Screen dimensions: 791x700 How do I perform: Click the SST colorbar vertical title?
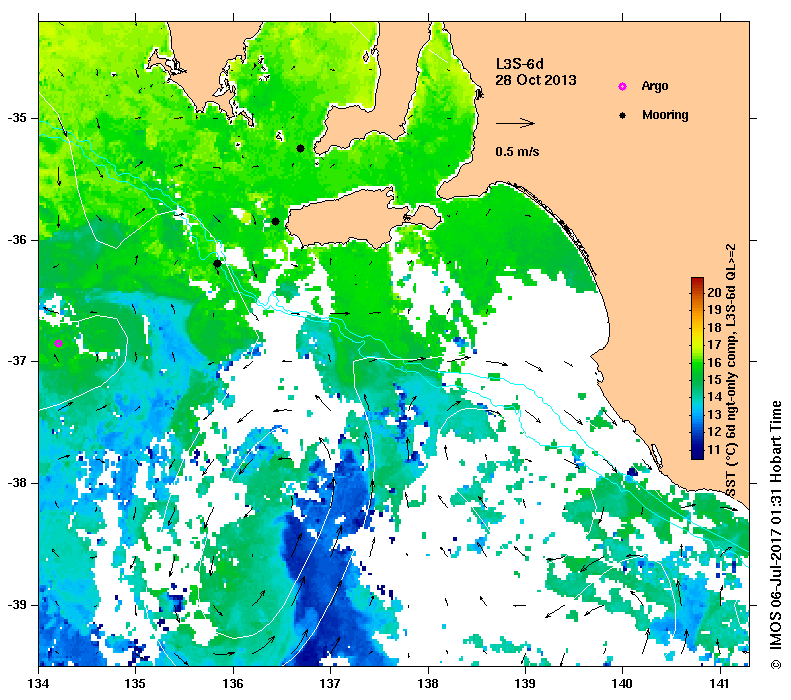tap(731, 370)
